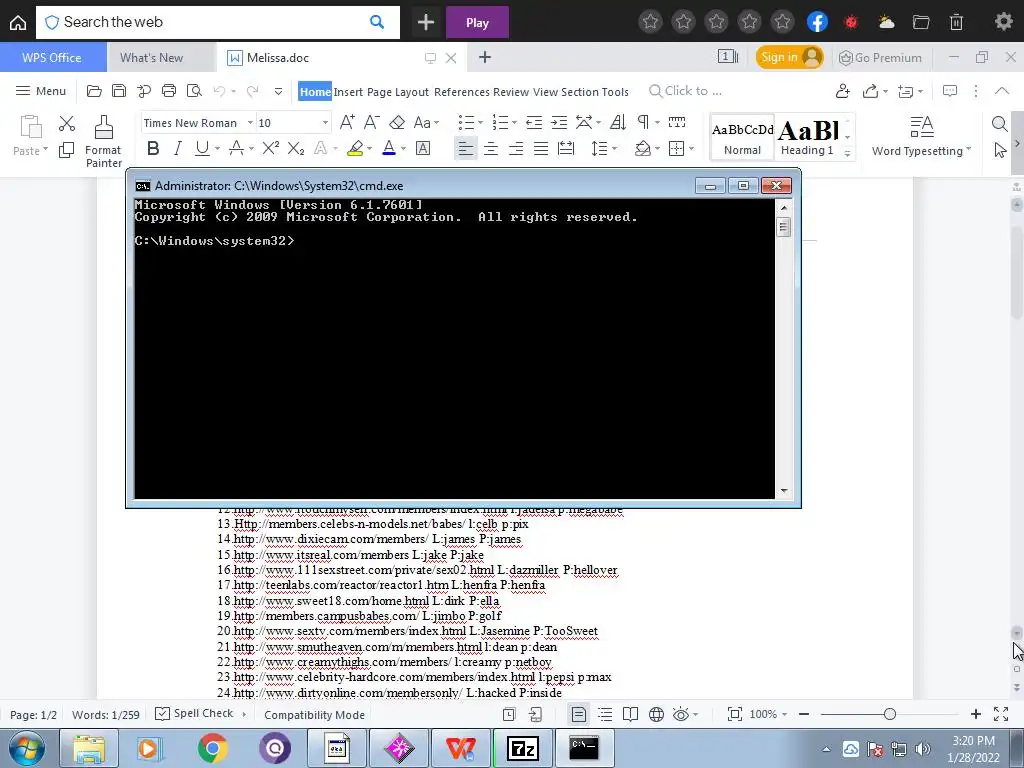The width and height of the screenshot is (1024, 768).
Task: Expand the styles gallery arrow
Action: point(847,152)
